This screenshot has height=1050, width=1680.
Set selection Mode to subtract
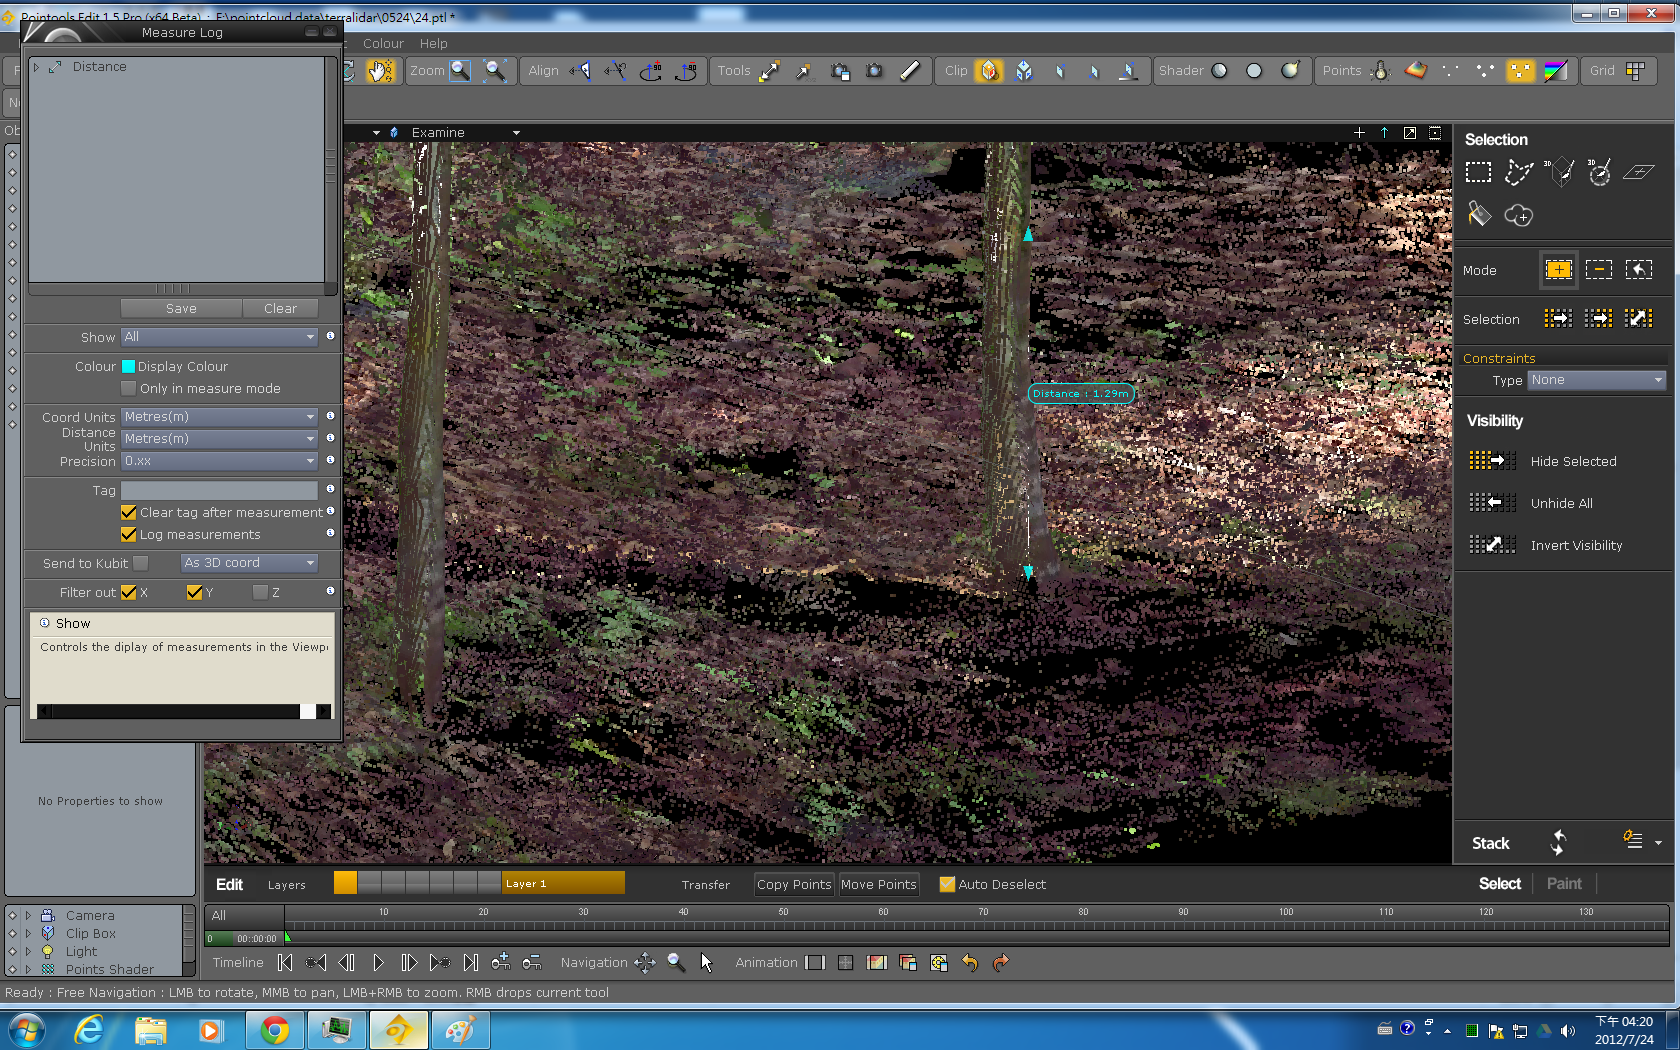[1599, 269]
